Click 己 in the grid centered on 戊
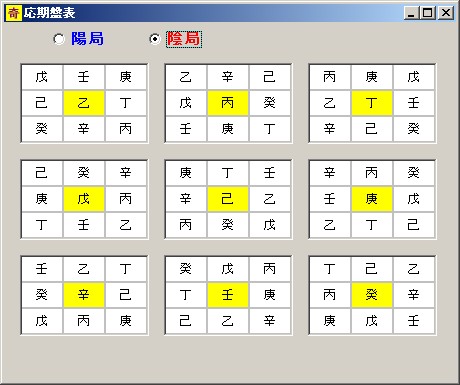Viewport: 460px width, 385px height. coord(42,173)
